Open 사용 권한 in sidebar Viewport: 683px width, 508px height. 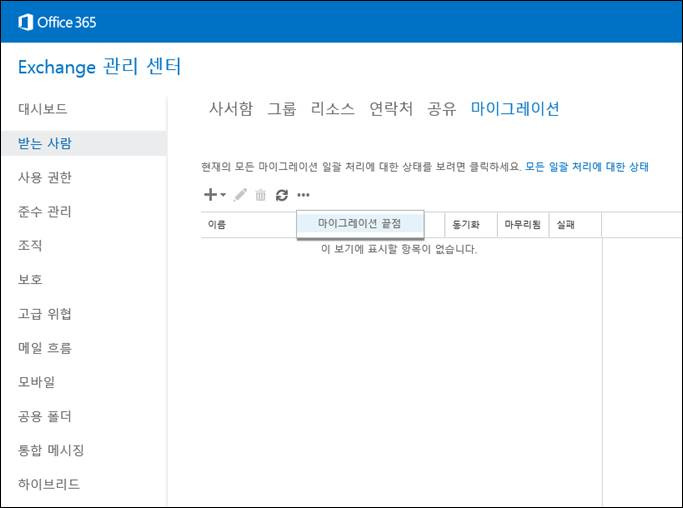[x=44, y=177]
